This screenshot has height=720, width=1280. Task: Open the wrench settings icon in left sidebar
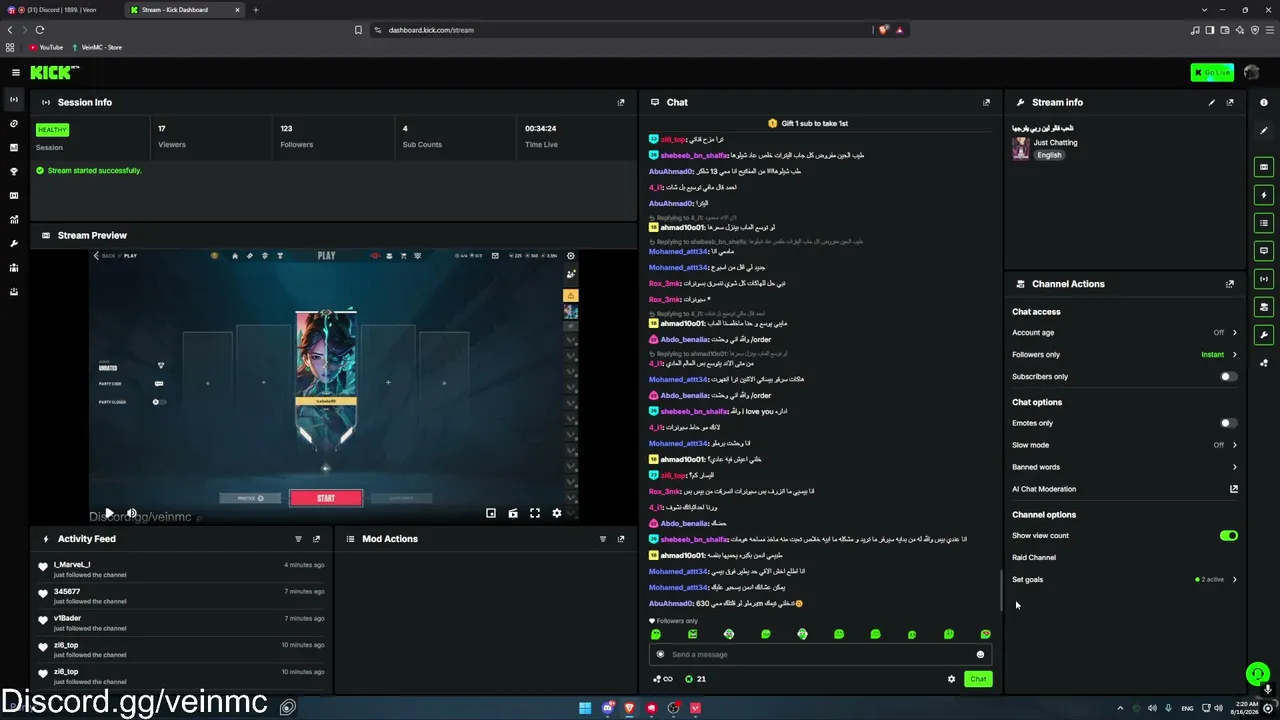tap(14, 243)
